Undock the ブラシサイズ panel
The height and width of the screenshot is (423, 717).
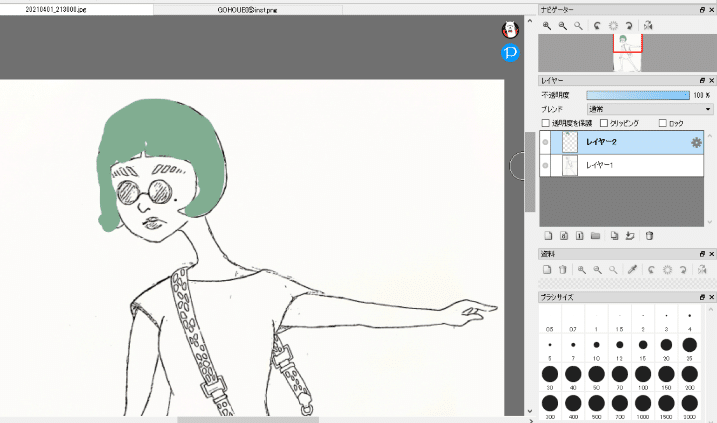(702, 297)
